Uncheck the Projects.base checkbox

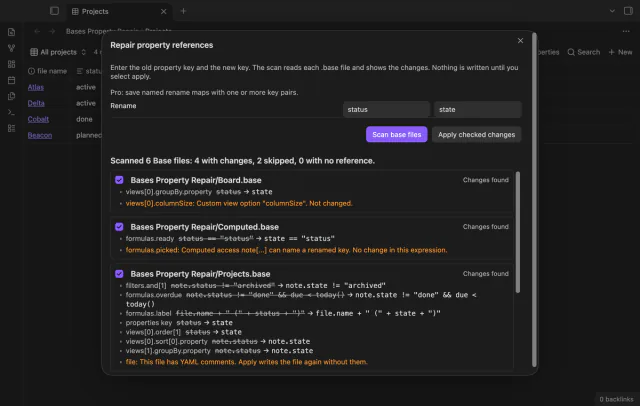click(x=119, y=274)
